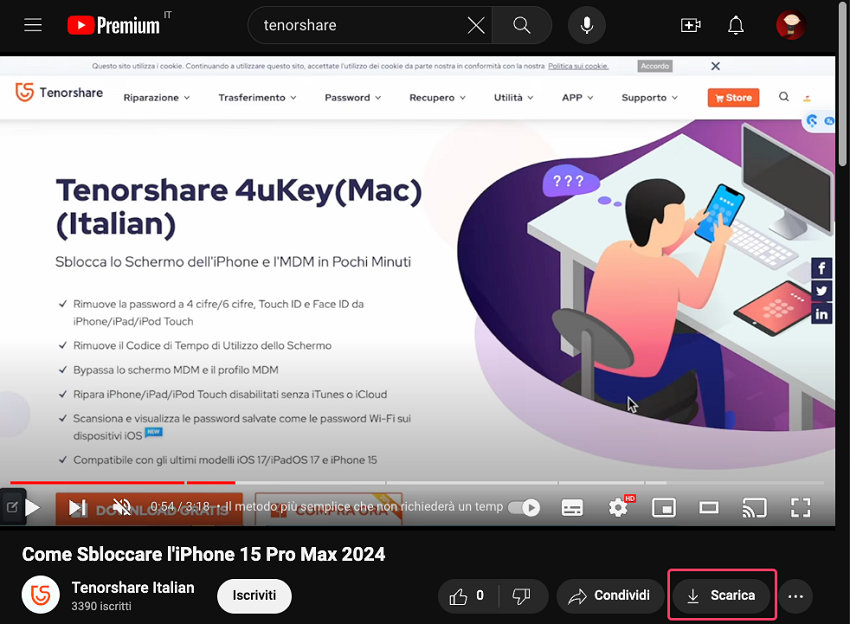This screenshot has width=850, height=624.
Task: Open the Tenorshare Italian channel name
Action: click(x=133, y=588)
